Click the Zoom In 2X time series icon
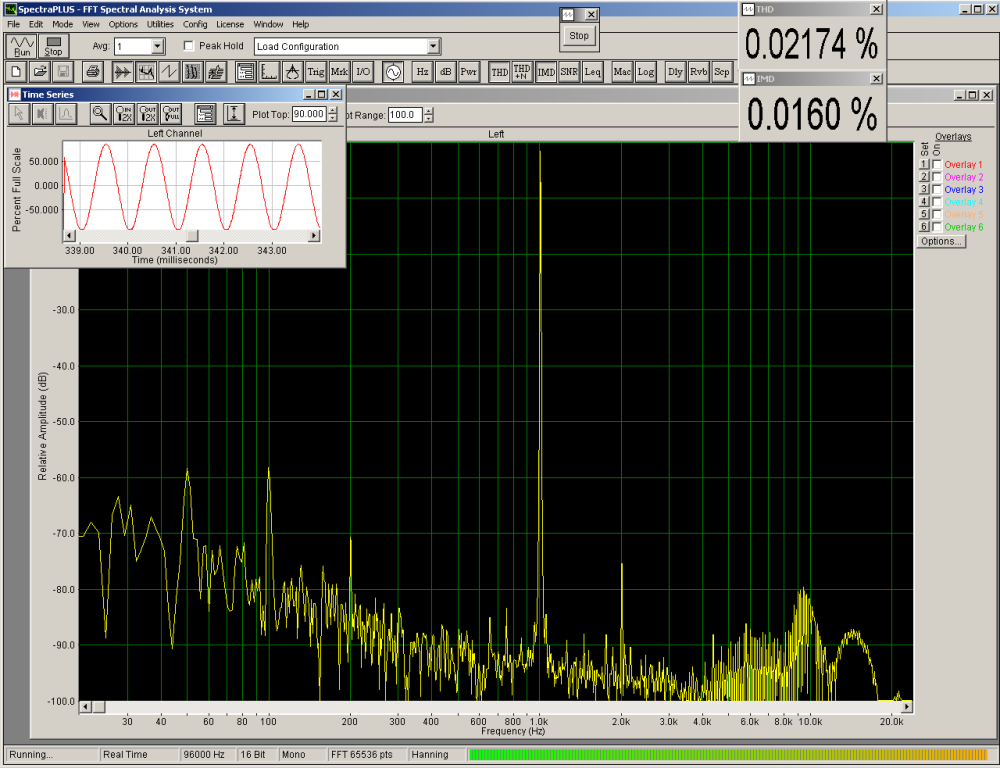The image size is (1000, 768). click(x=124, y=114)
